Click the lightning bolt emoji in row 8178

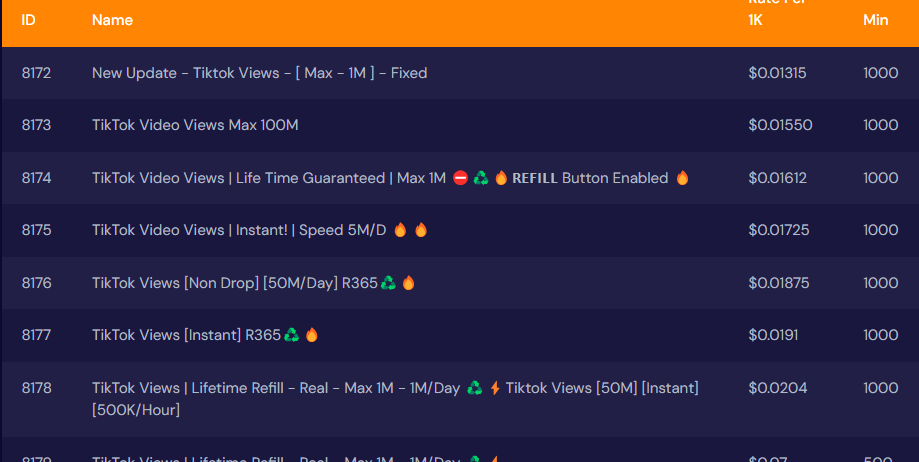[x=495, y=388]
